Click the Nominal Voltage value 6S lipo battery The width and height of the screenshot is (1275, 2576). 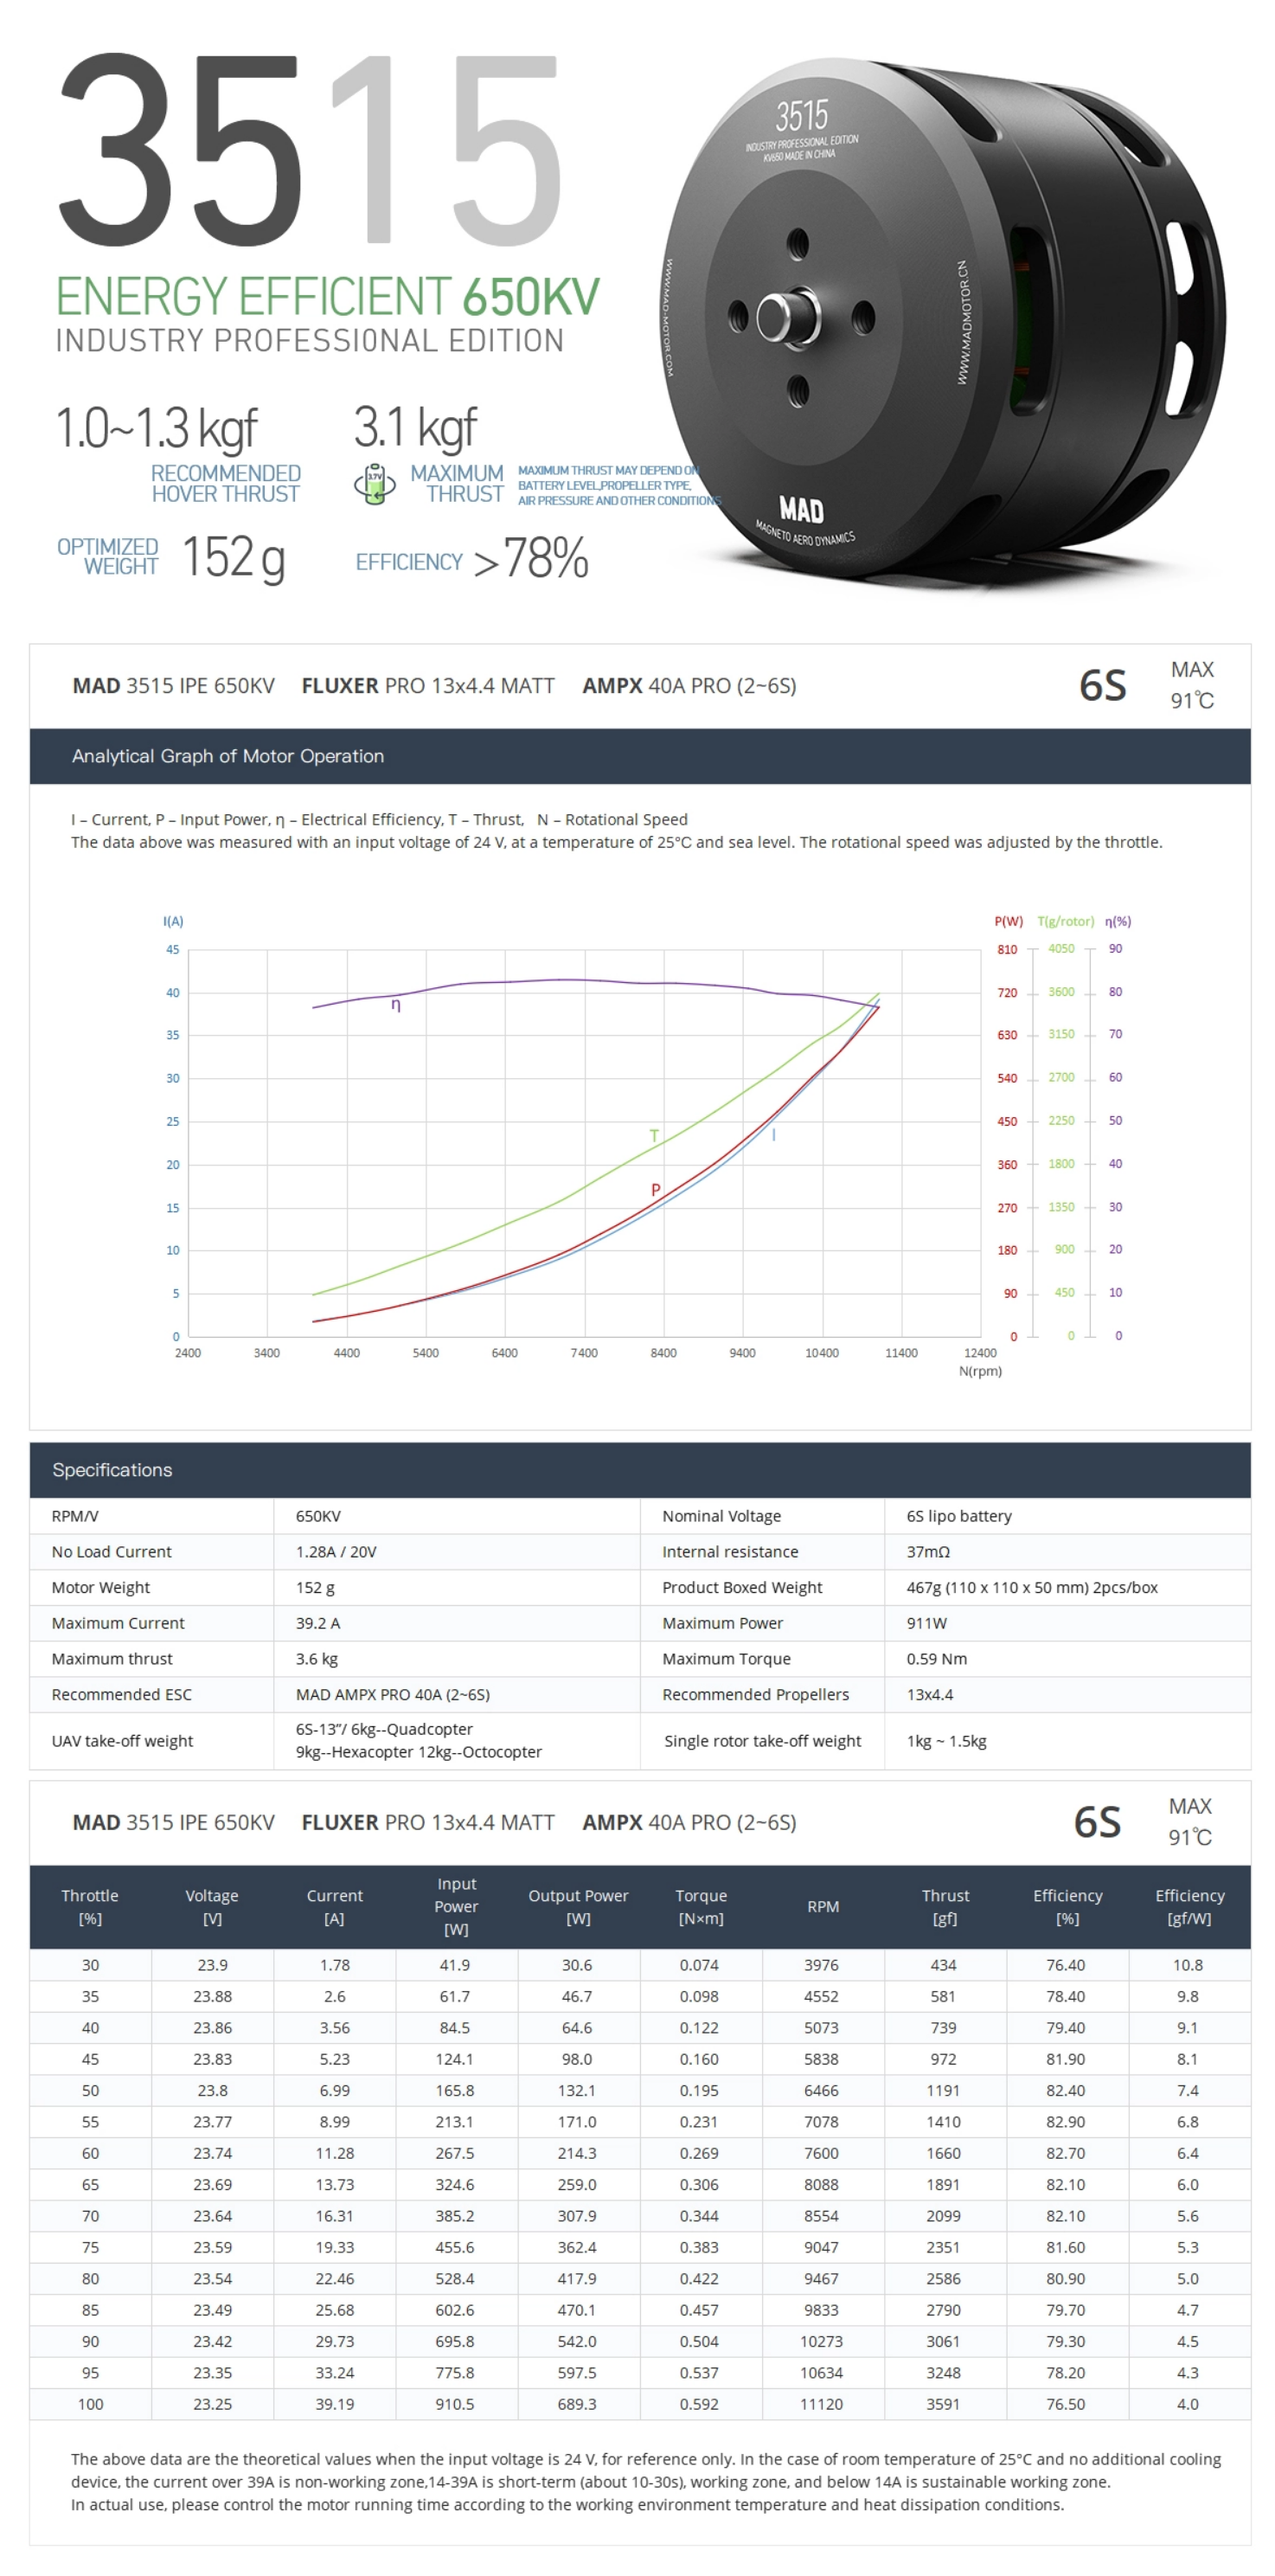tap(959, 1516)
